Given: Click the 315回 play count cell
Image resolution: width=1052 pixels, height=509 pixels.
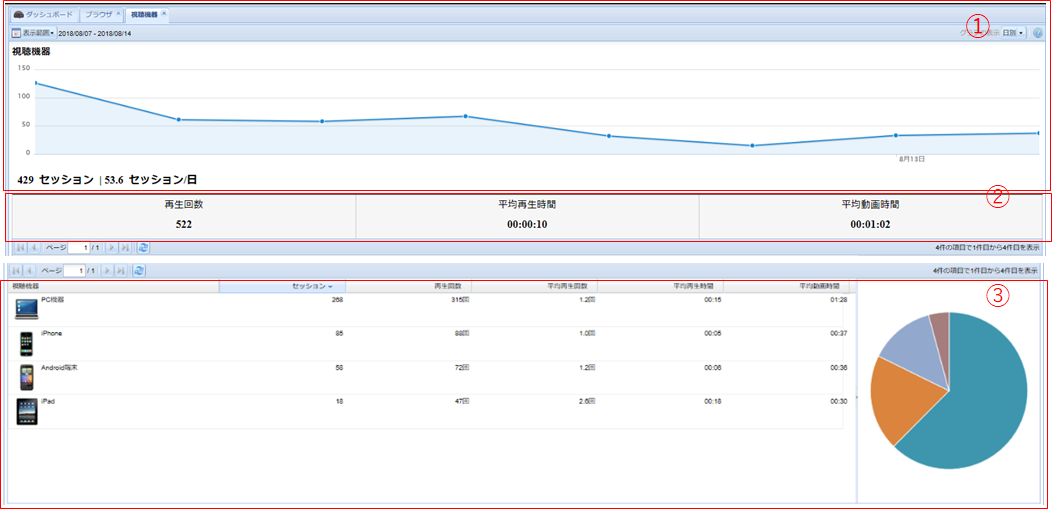Looking at the screenshot, I should coord(460,300).
